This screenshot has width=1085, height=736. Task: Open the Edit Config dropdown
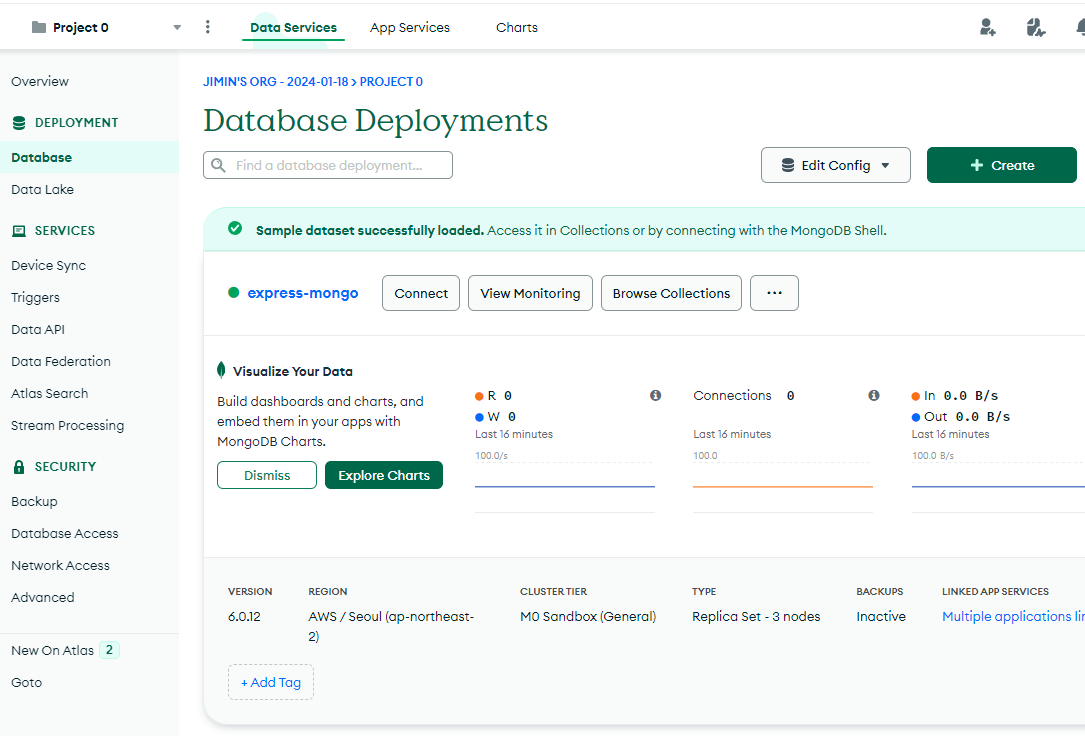coord(836,165)
